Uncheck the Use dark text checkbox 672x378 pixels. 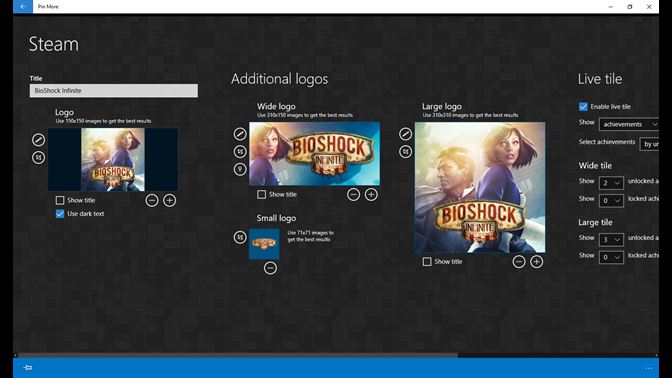click(x=60, y=213)
